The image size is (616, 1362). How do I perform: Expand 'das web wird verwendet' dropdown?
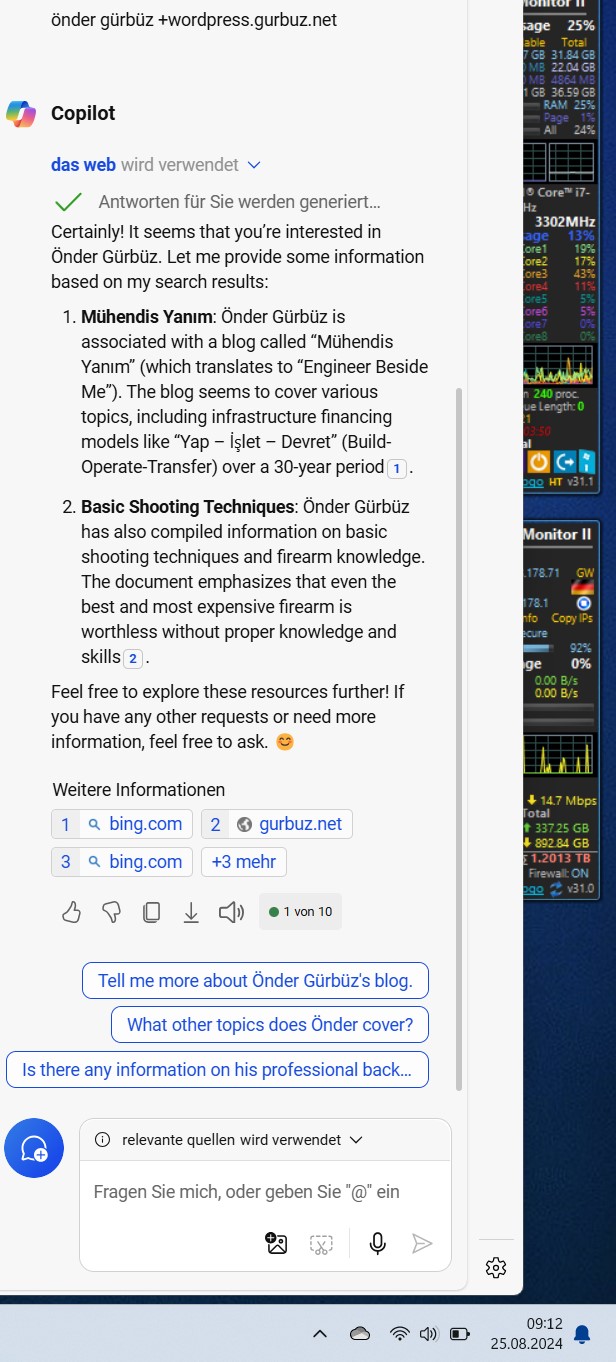click(x=254, y=165)
